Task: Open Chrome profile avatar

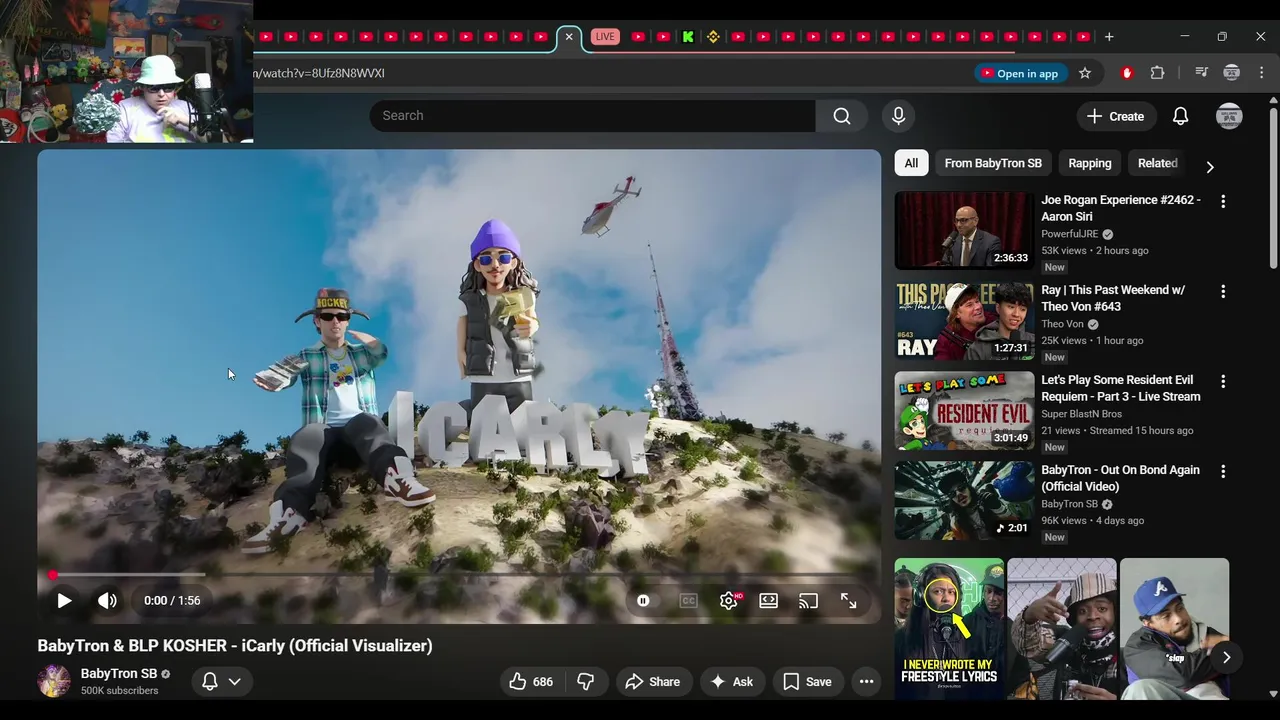Action: [1232, 73]
